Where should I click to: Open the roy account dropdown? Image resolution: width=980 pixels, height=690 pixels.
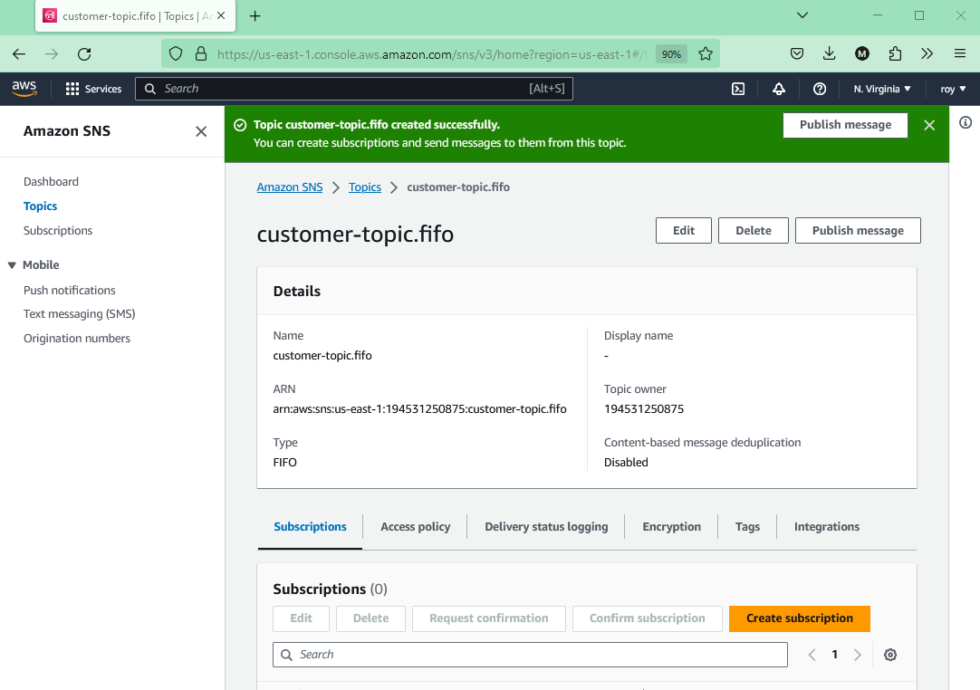pyautogui.click(x=953, y=89)
